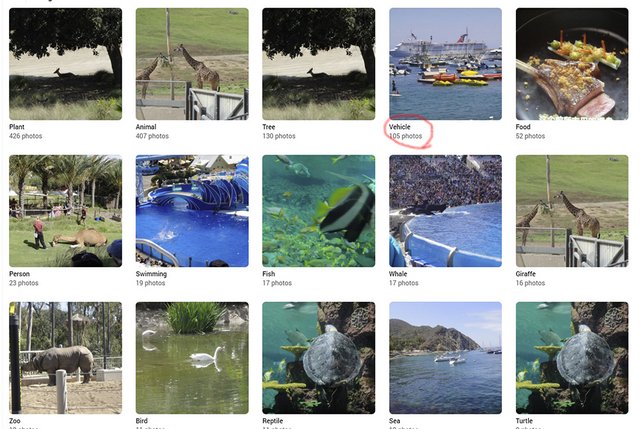
Task: Open the Vehicle cruise ship thumbnail
Action: point(445,64)
